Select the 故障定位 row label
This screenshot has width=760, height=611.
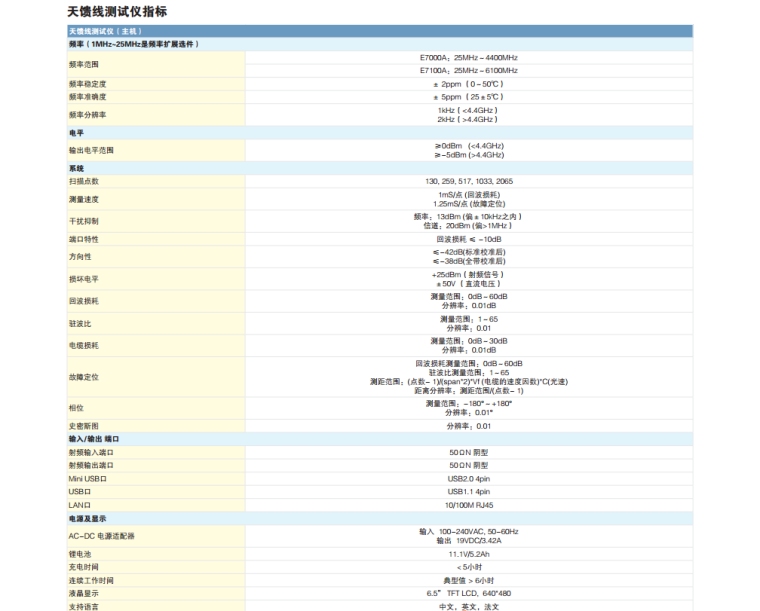[86, 377]
